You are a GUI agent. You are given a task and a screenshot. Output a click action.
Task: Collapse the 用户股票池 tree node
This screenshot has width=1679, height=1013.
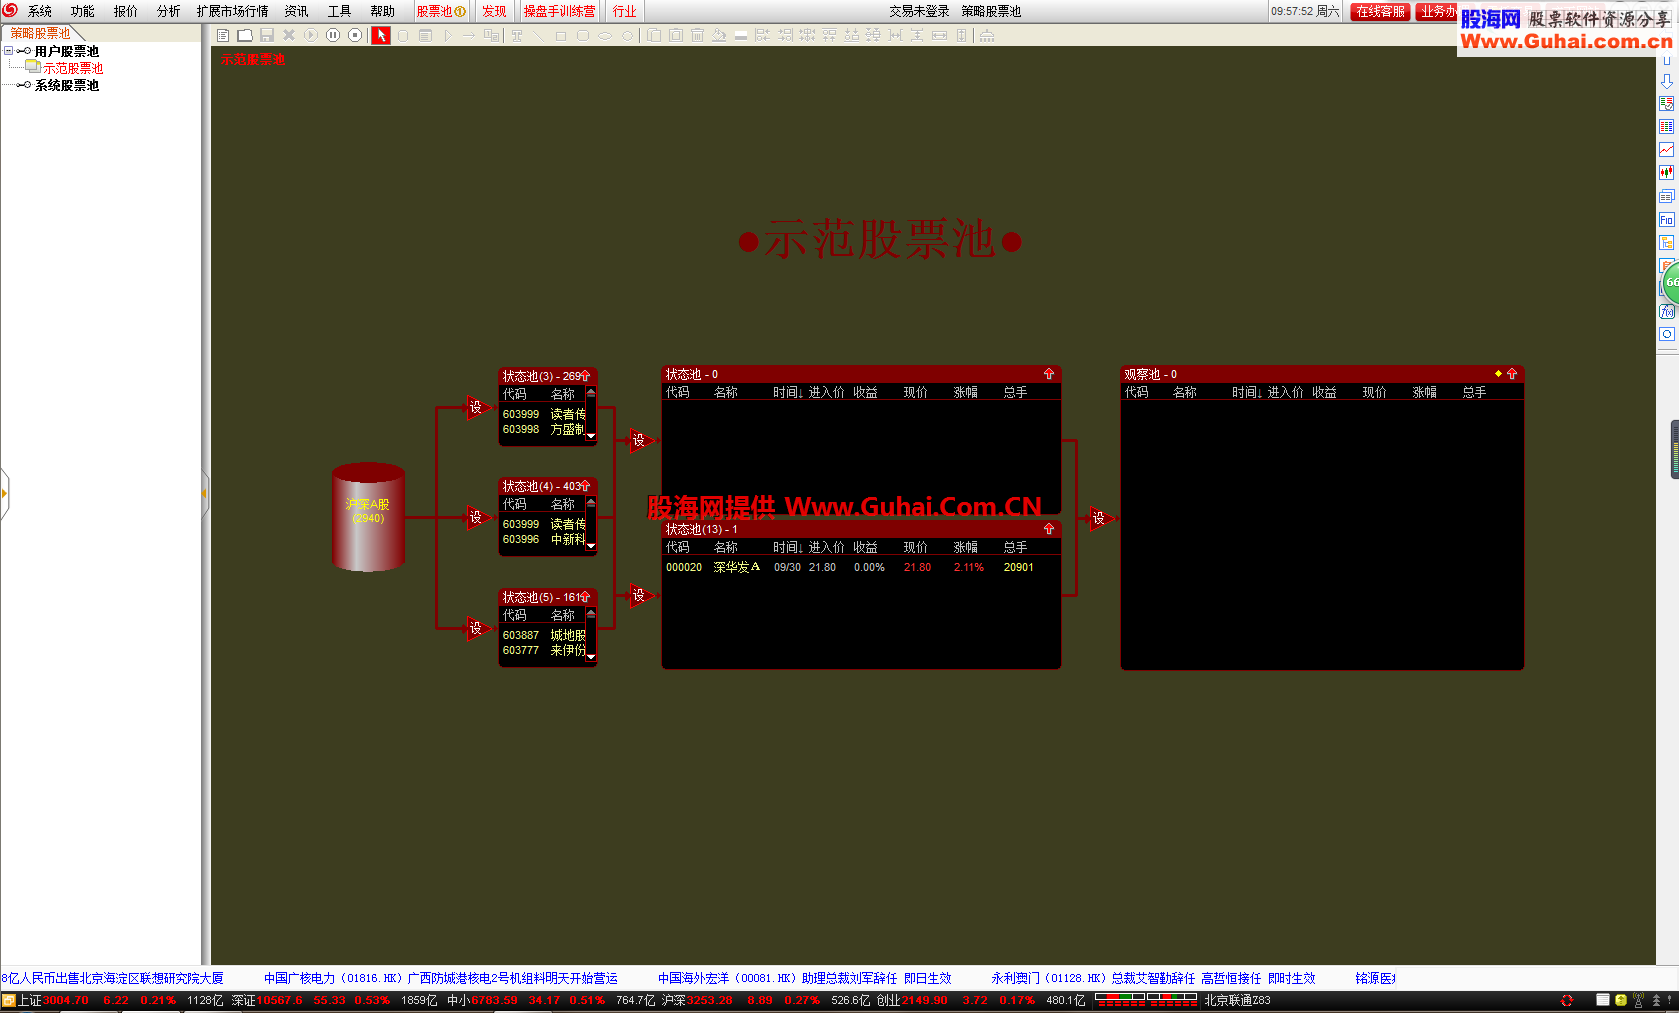pos(8,51)
